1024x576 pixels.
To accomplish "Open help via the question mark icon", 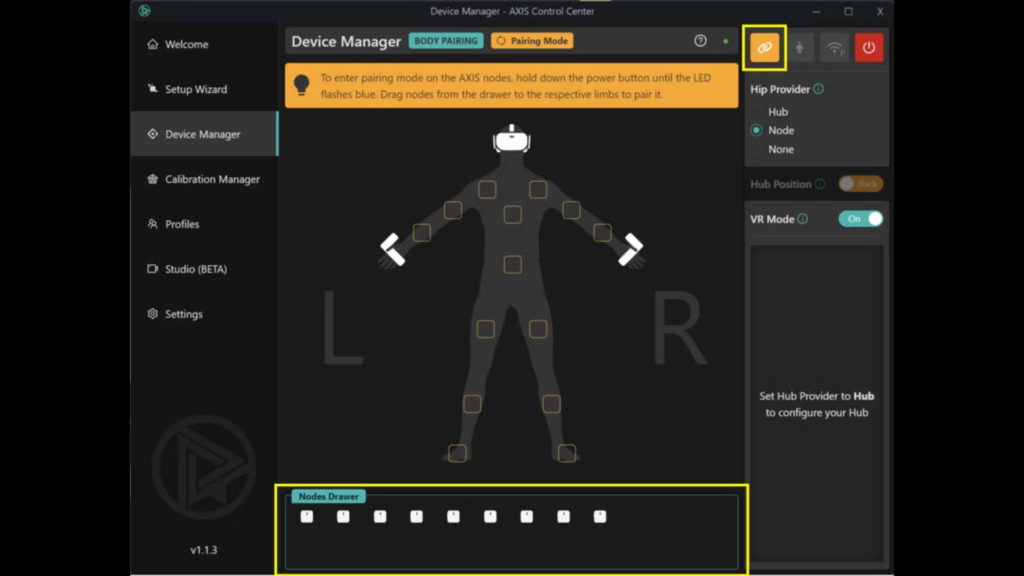I will (700, 41).
